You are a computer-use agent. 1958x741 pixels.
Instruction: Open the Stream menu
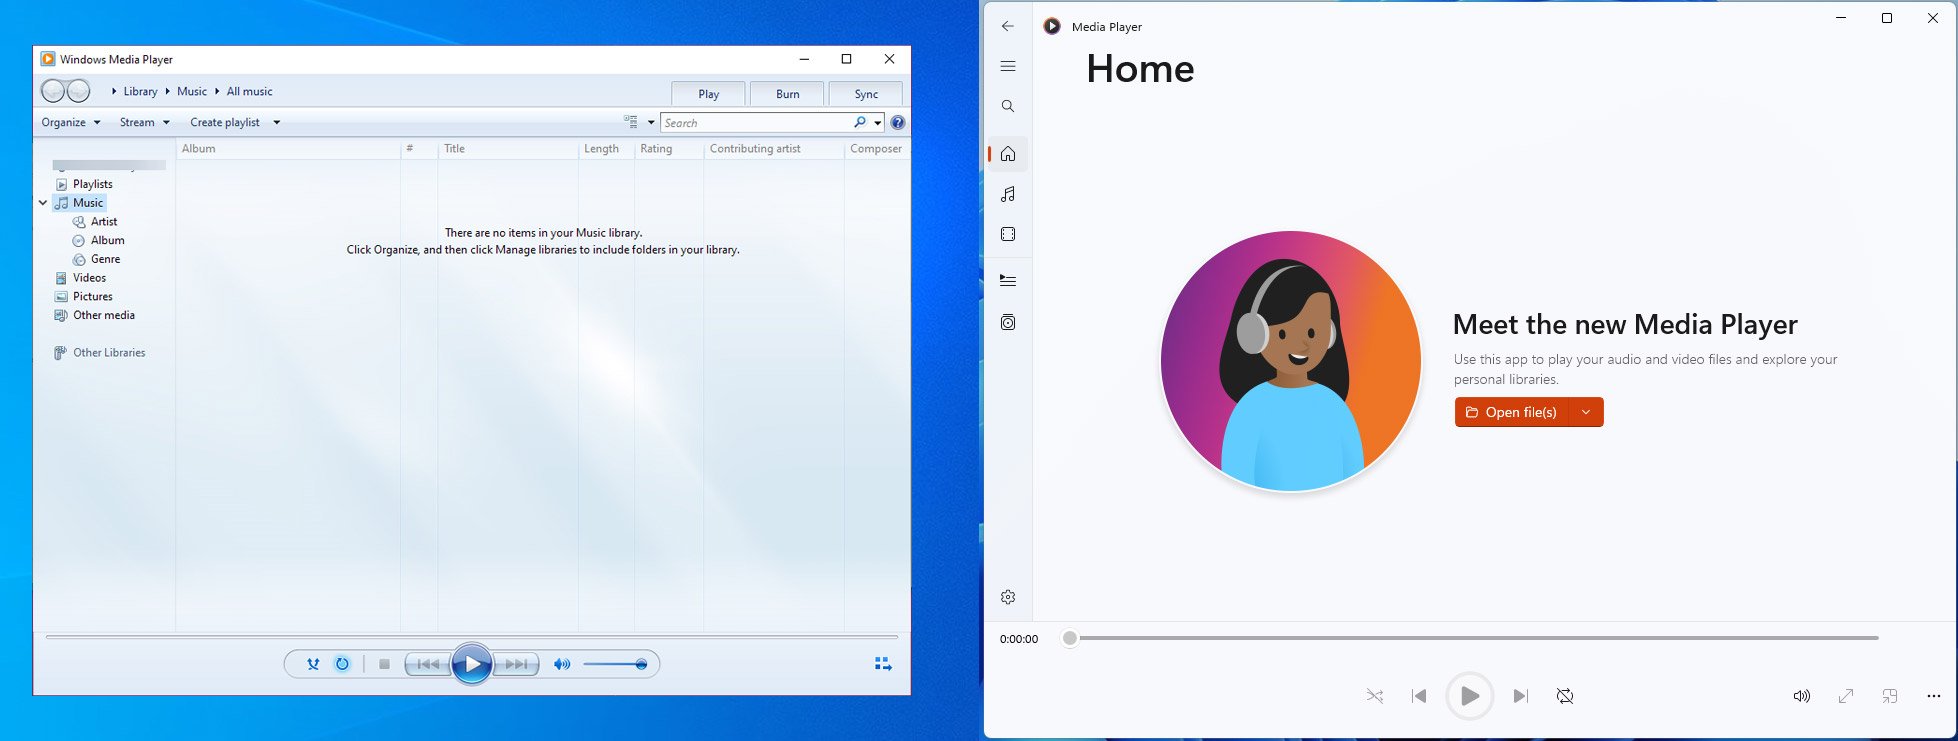[x=145, y=122]
